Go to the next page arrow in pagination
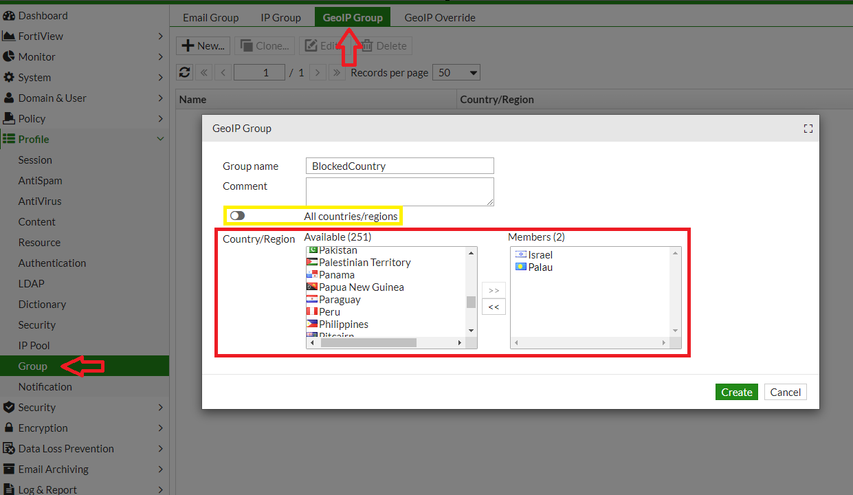The height and width of the screenshot is (495, 853). pos(317,73)
